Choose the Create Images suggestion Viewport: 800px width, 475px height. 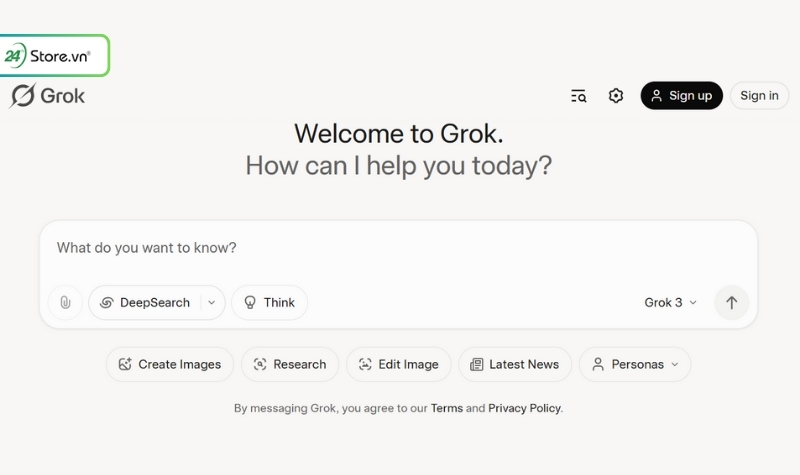click(x=170, y=364)
